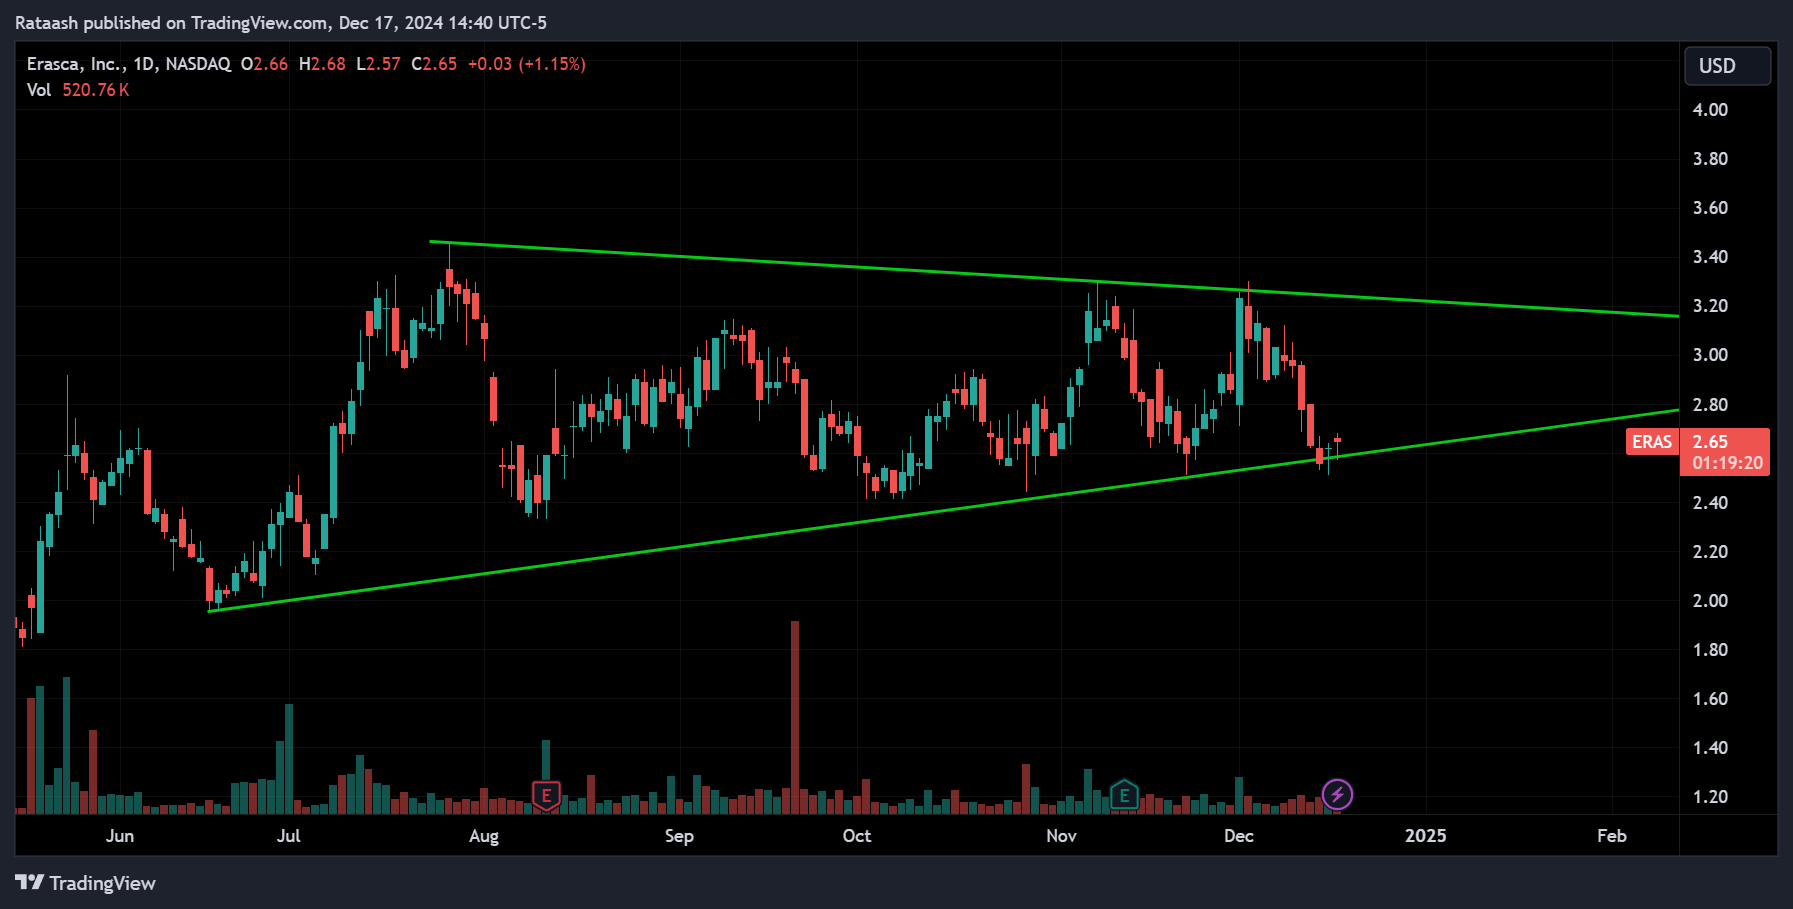Click the Dec date axis label
1793x909 pixels.
[1239, 836]
